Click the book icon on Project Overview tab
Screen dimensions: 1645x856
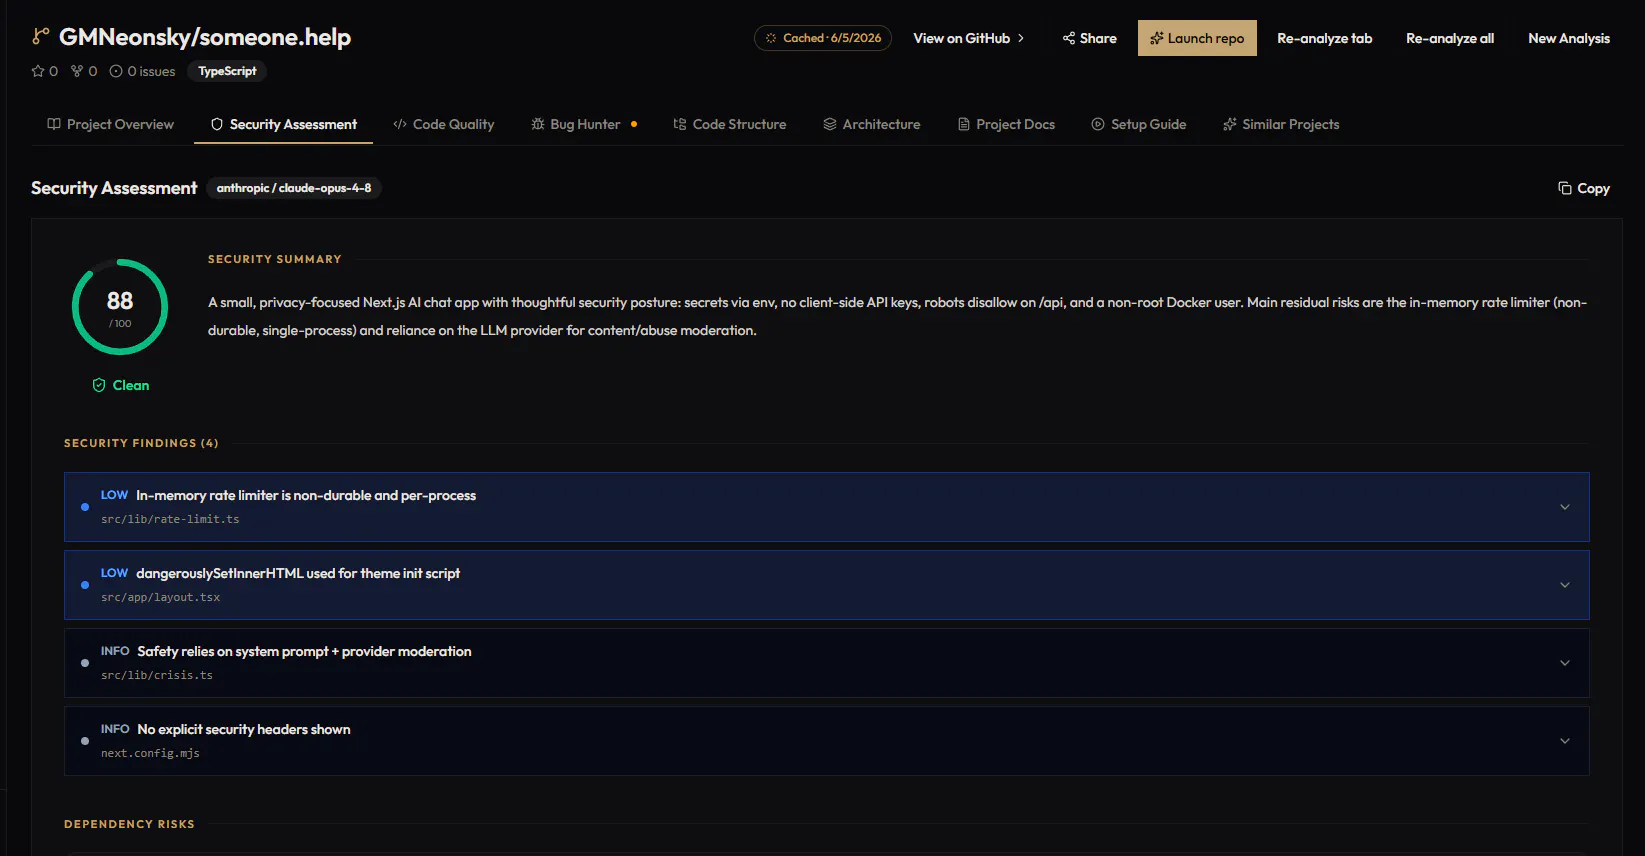click(54, 124)
